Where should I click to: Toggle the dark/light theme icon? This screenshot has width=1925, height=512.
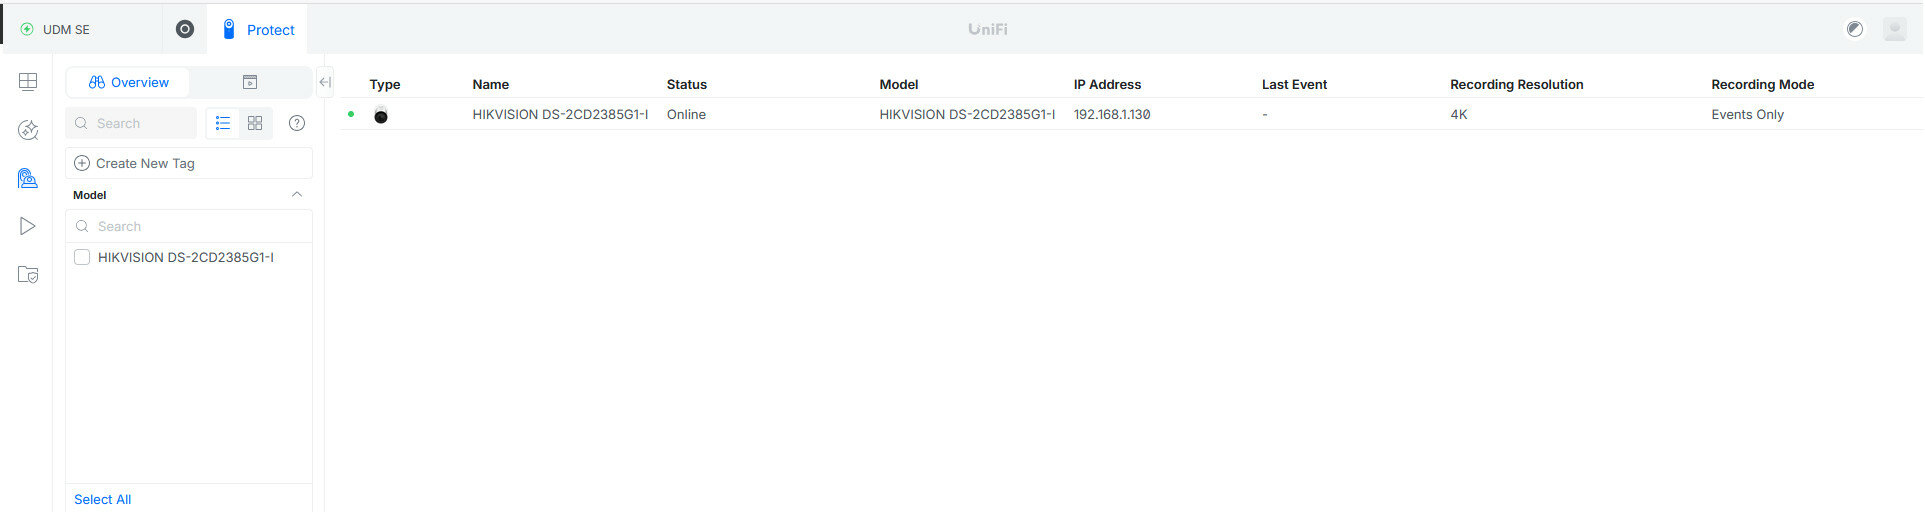1855,29
